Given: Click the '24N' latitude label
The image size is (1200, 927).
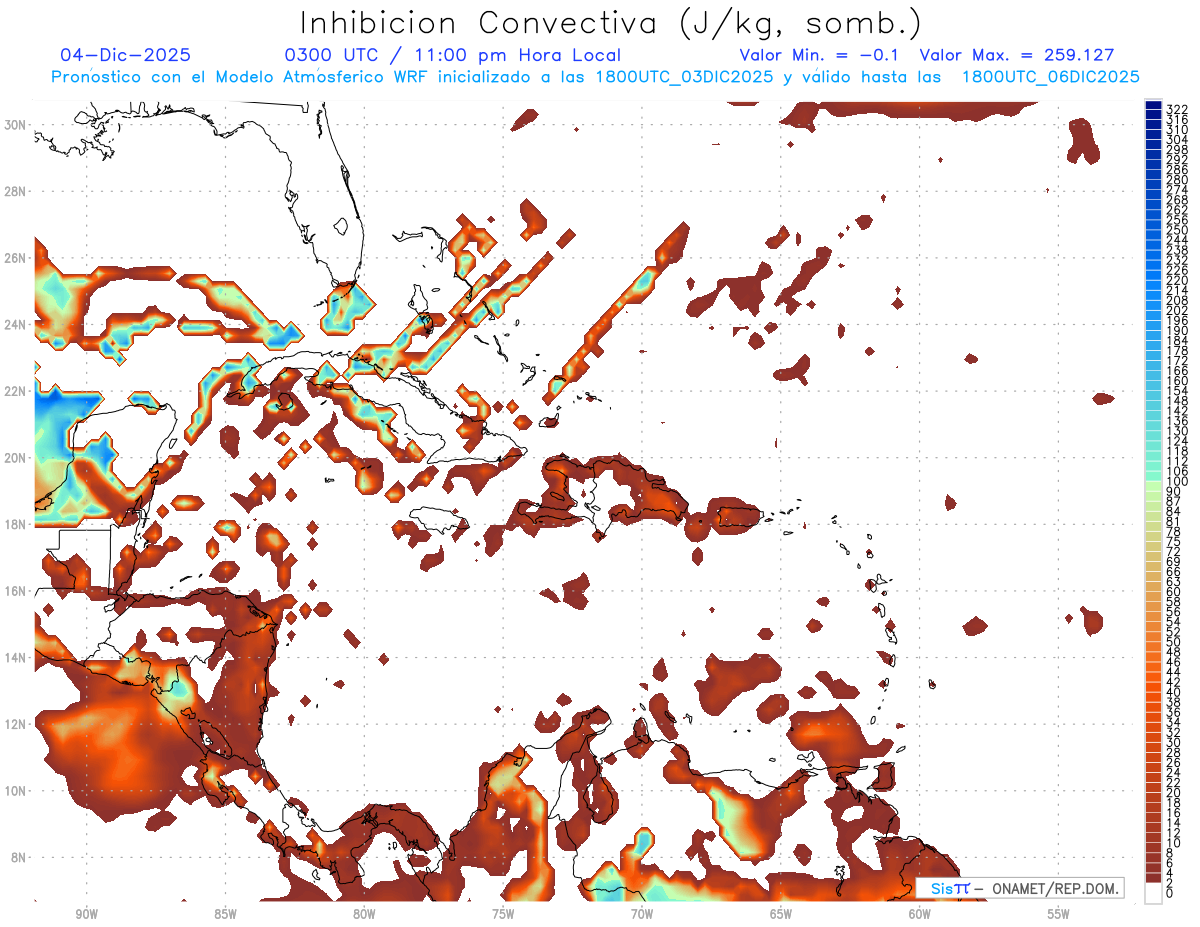Looking at the screenshot, I should pyautogui.click(x=14, y=324).
